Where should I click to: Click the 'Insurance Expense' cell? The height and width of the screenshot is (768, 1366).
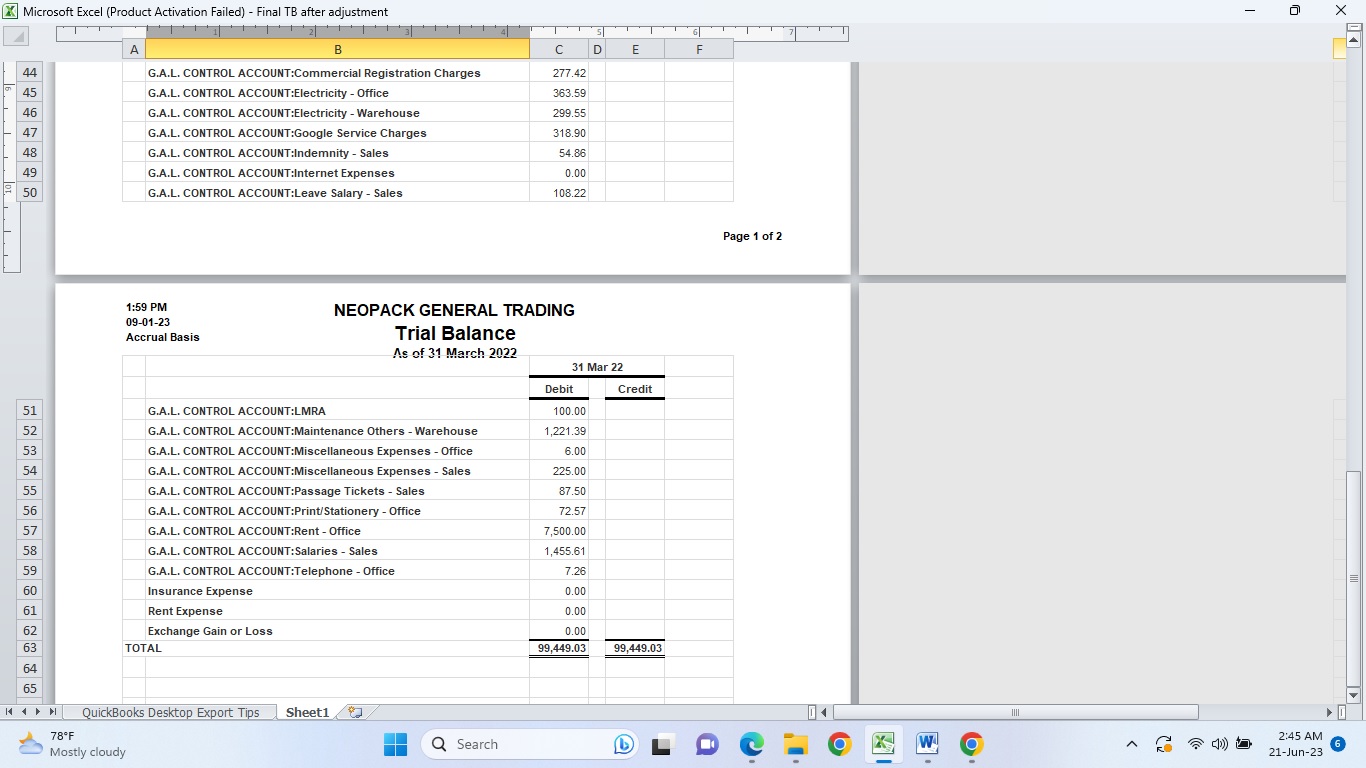(x=337, y=591)
